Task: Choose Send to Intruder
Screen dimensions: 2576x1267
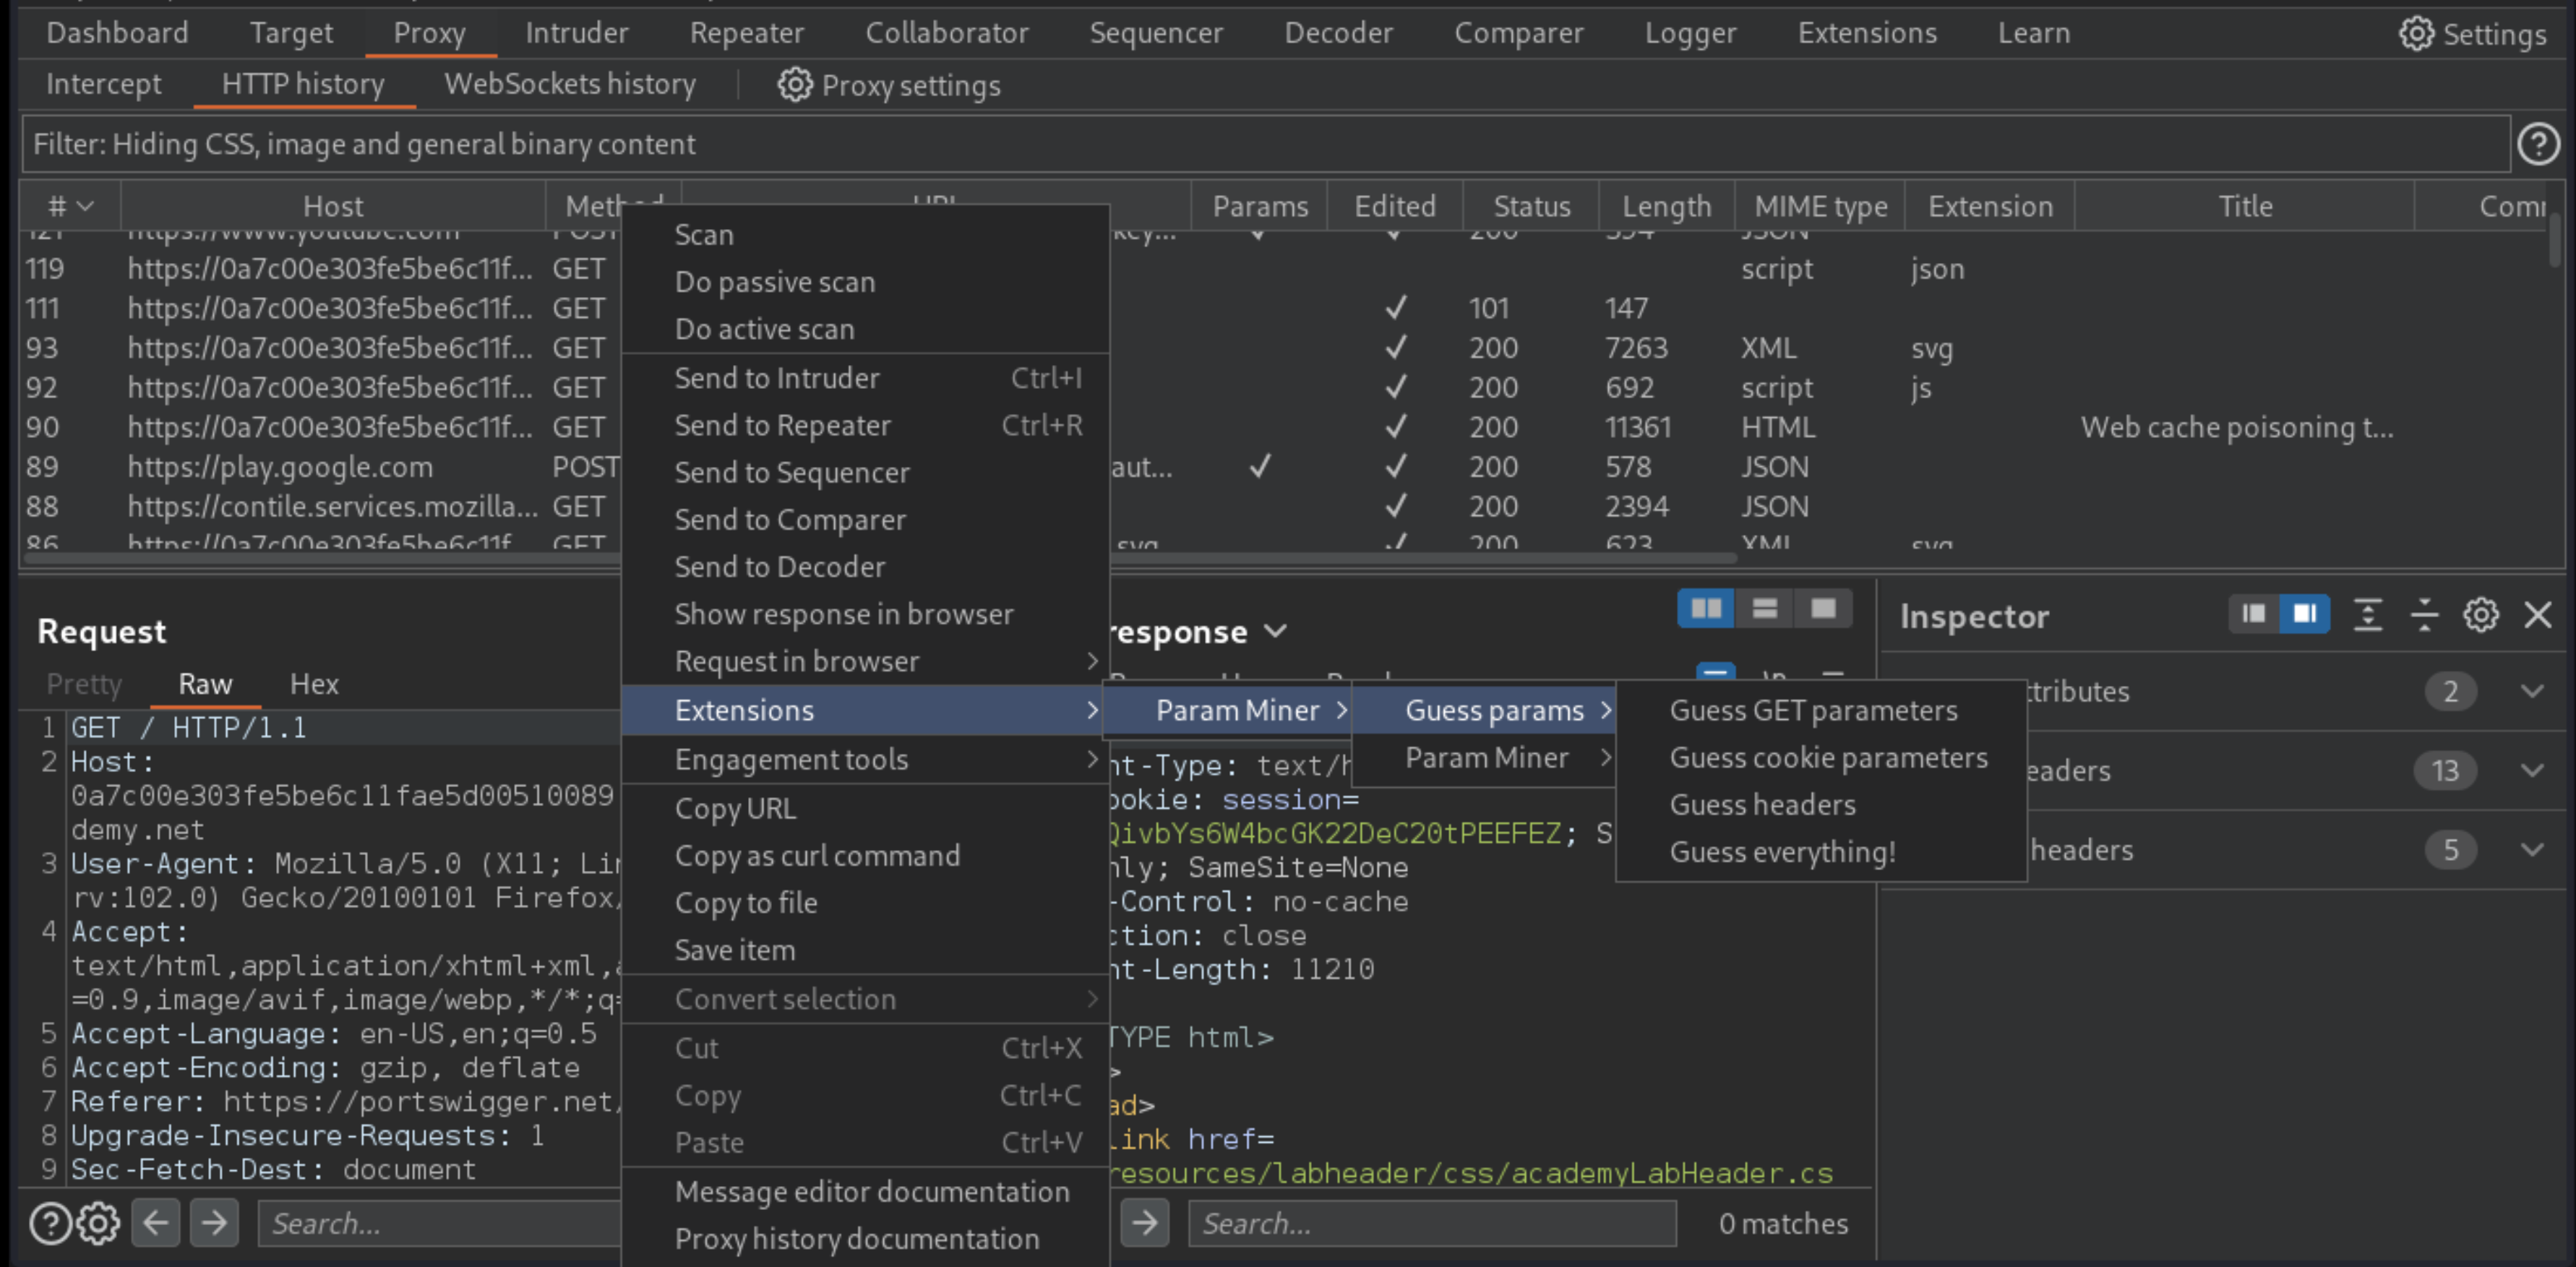Action: tap(865, 378)
